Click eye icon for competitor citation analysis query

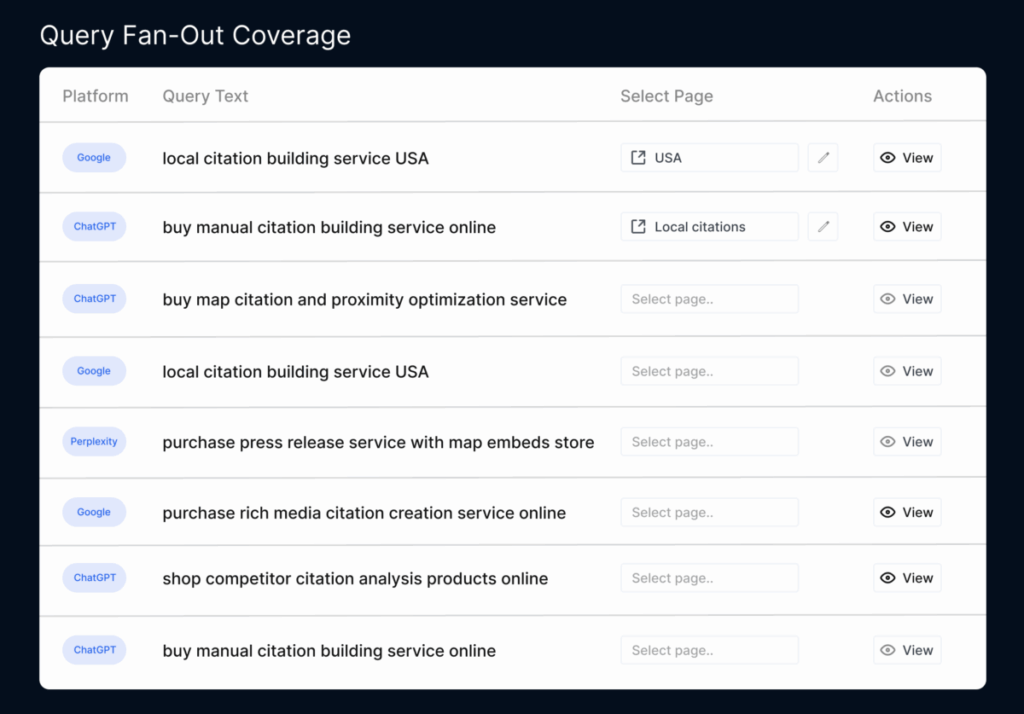(x=887, y=578)
